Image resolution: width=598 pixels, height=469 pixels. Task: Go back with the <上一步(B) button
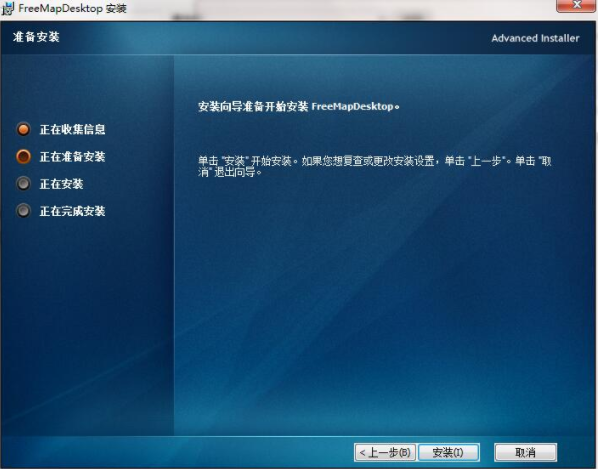click(385, 453)
